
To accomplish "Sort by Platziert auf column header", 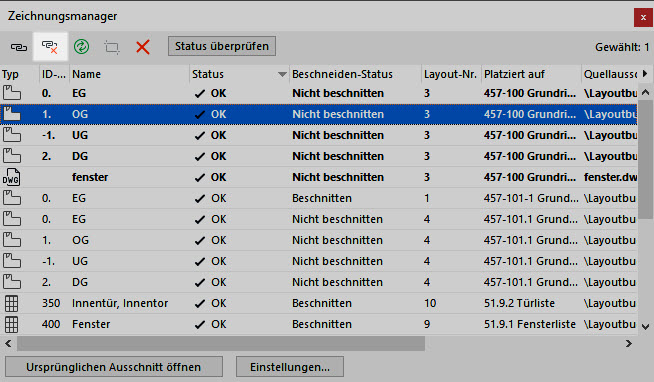I will (514, 74).
